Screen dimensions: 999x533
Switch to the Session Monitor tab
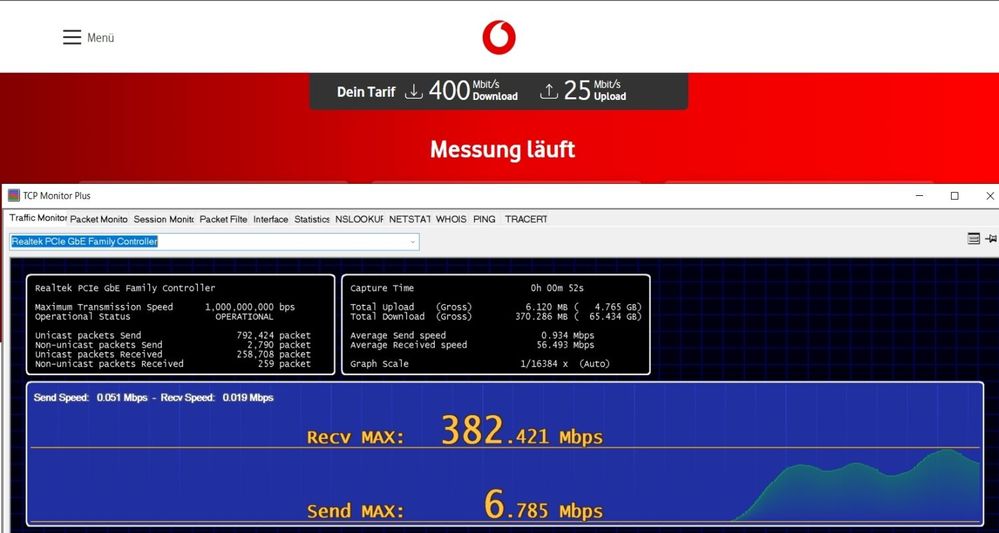tap(164, 219)
